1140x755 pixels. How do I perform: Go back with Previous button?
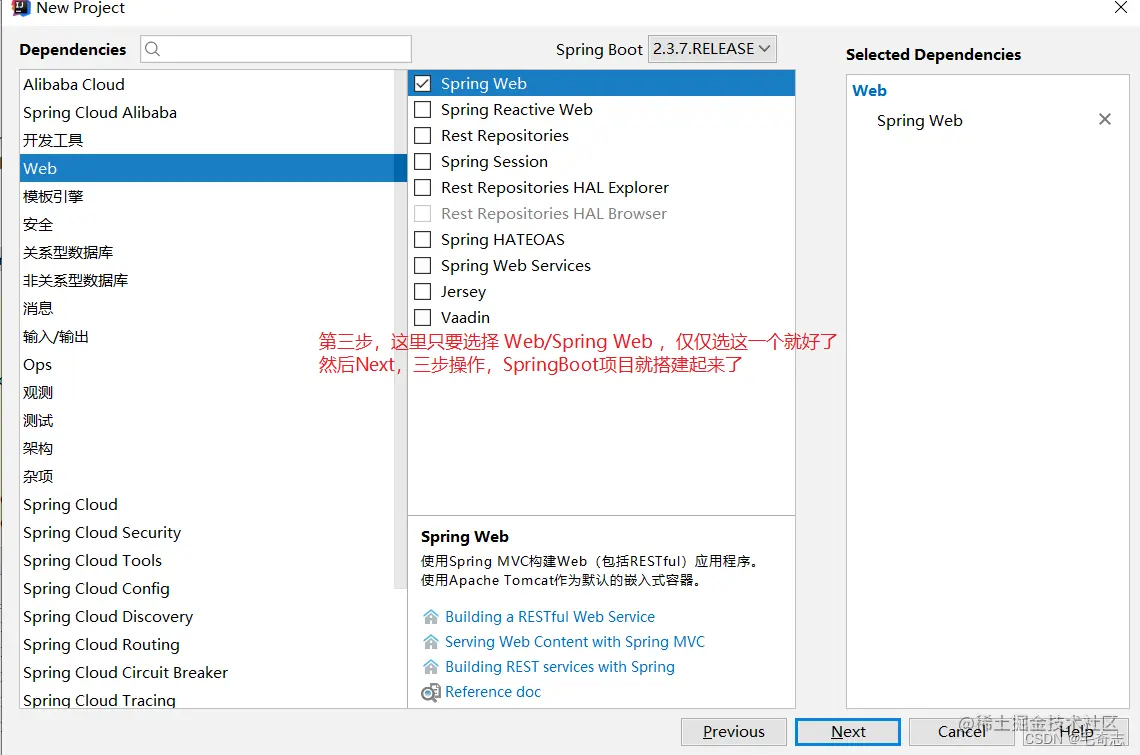pos(734,732)
